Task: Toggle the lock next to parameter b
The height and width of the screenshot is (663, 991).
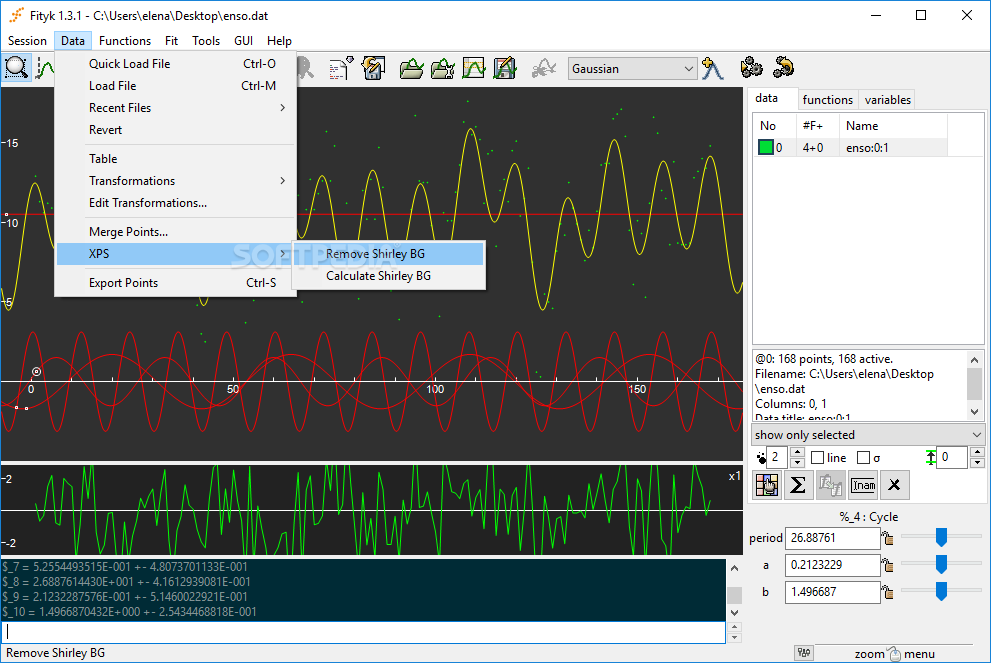Action: (x=888, y=592)
